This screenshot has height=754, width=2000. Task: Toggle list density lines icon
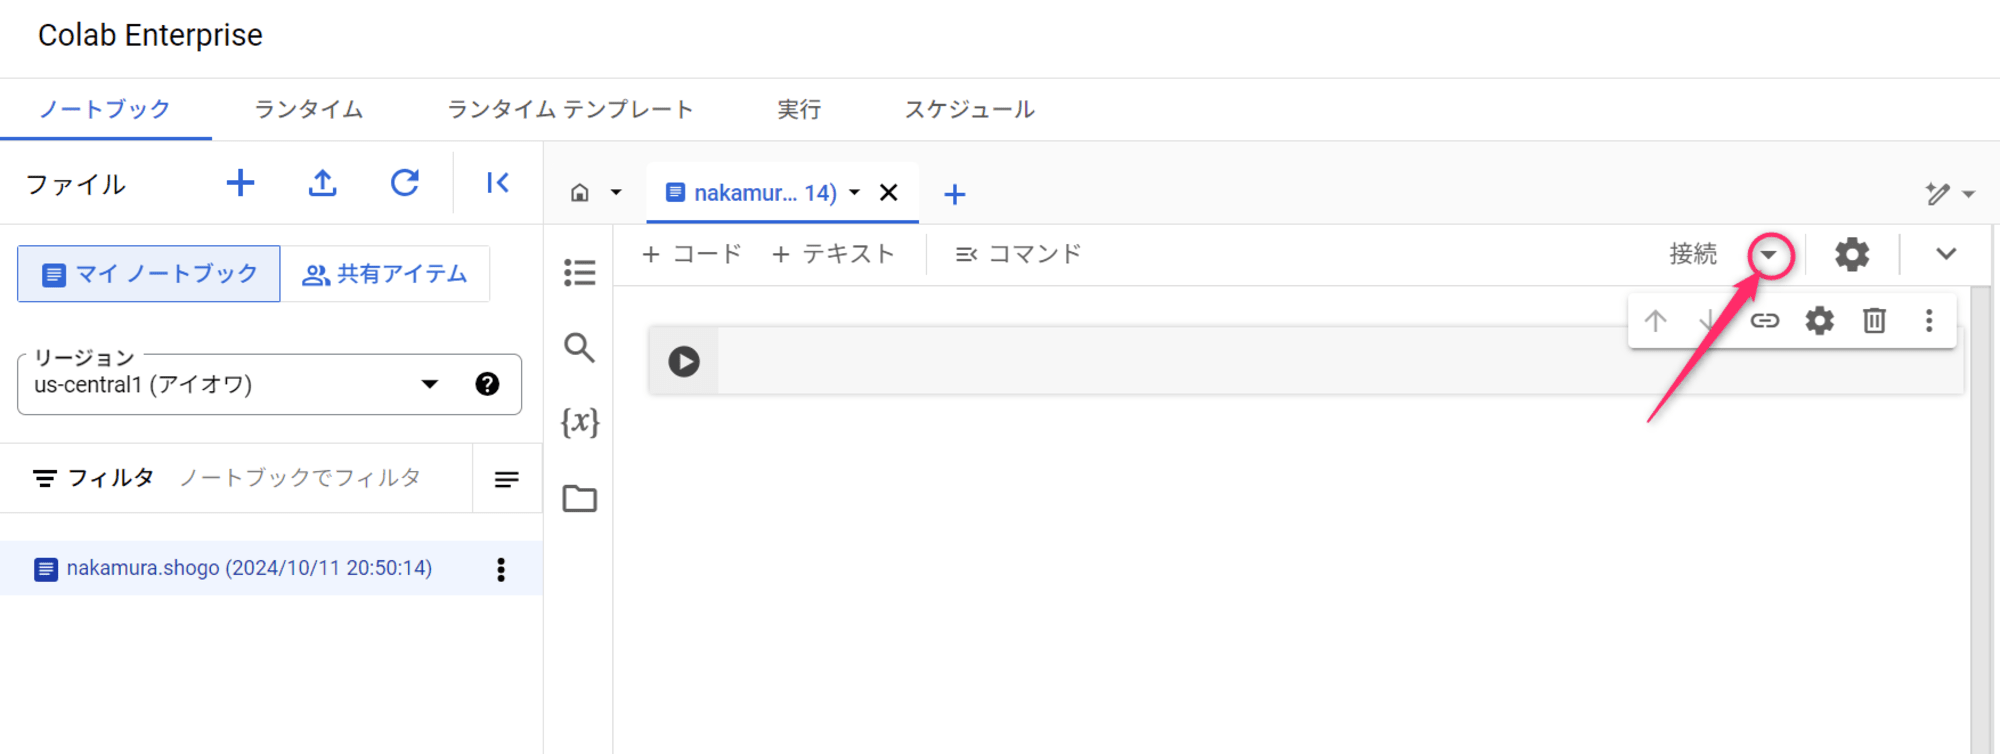(x=507, y=480)
